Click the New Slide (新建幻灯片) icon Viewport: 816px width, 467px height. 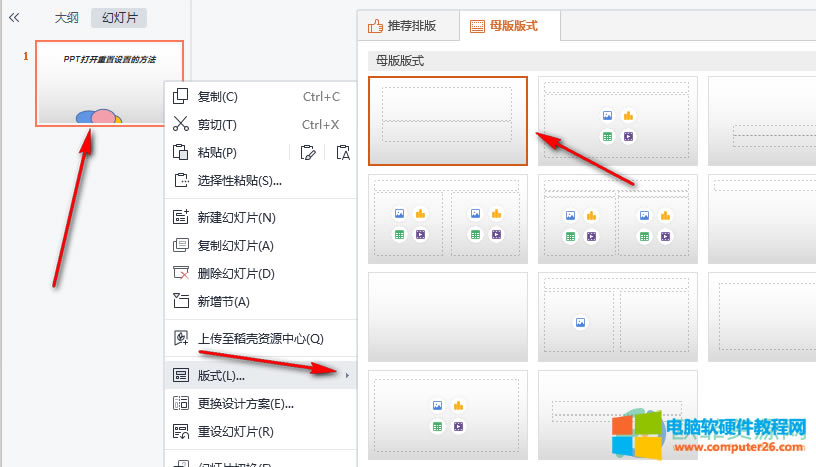(181, 217)
